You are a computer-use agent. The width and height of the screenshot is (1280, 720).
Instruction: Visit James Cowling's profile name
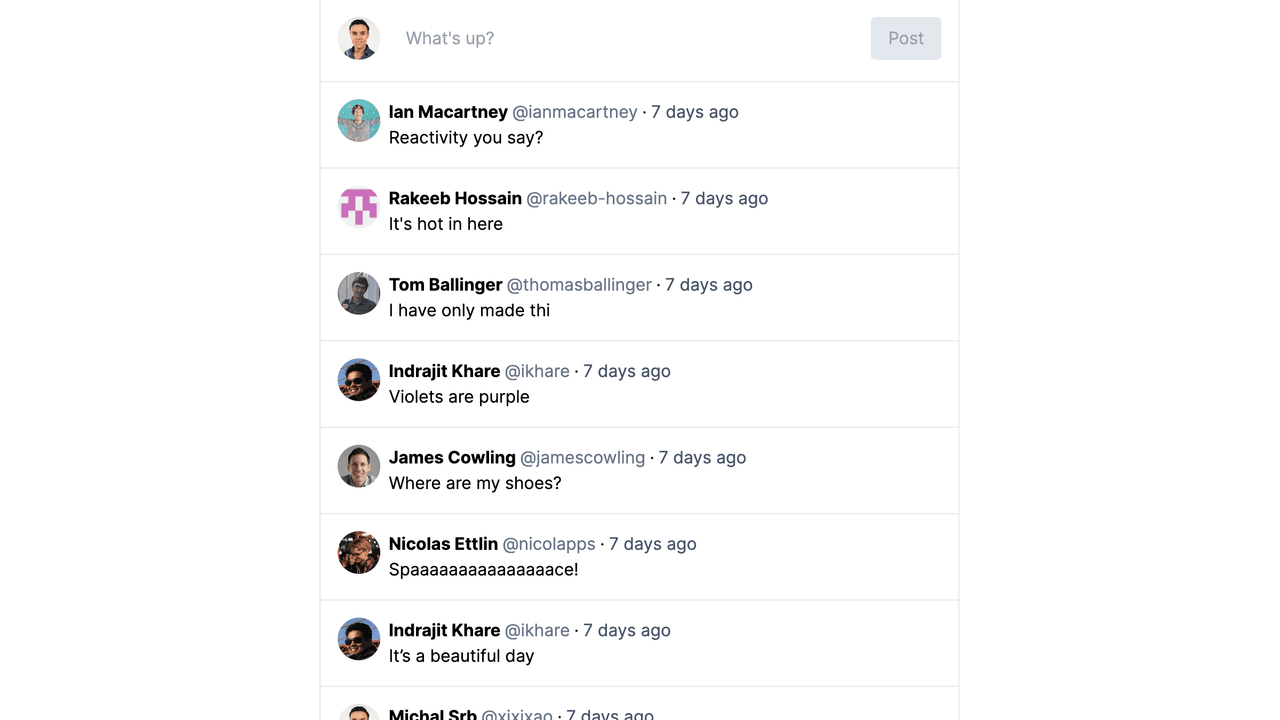pyautogui.click(x=452, y=457)
